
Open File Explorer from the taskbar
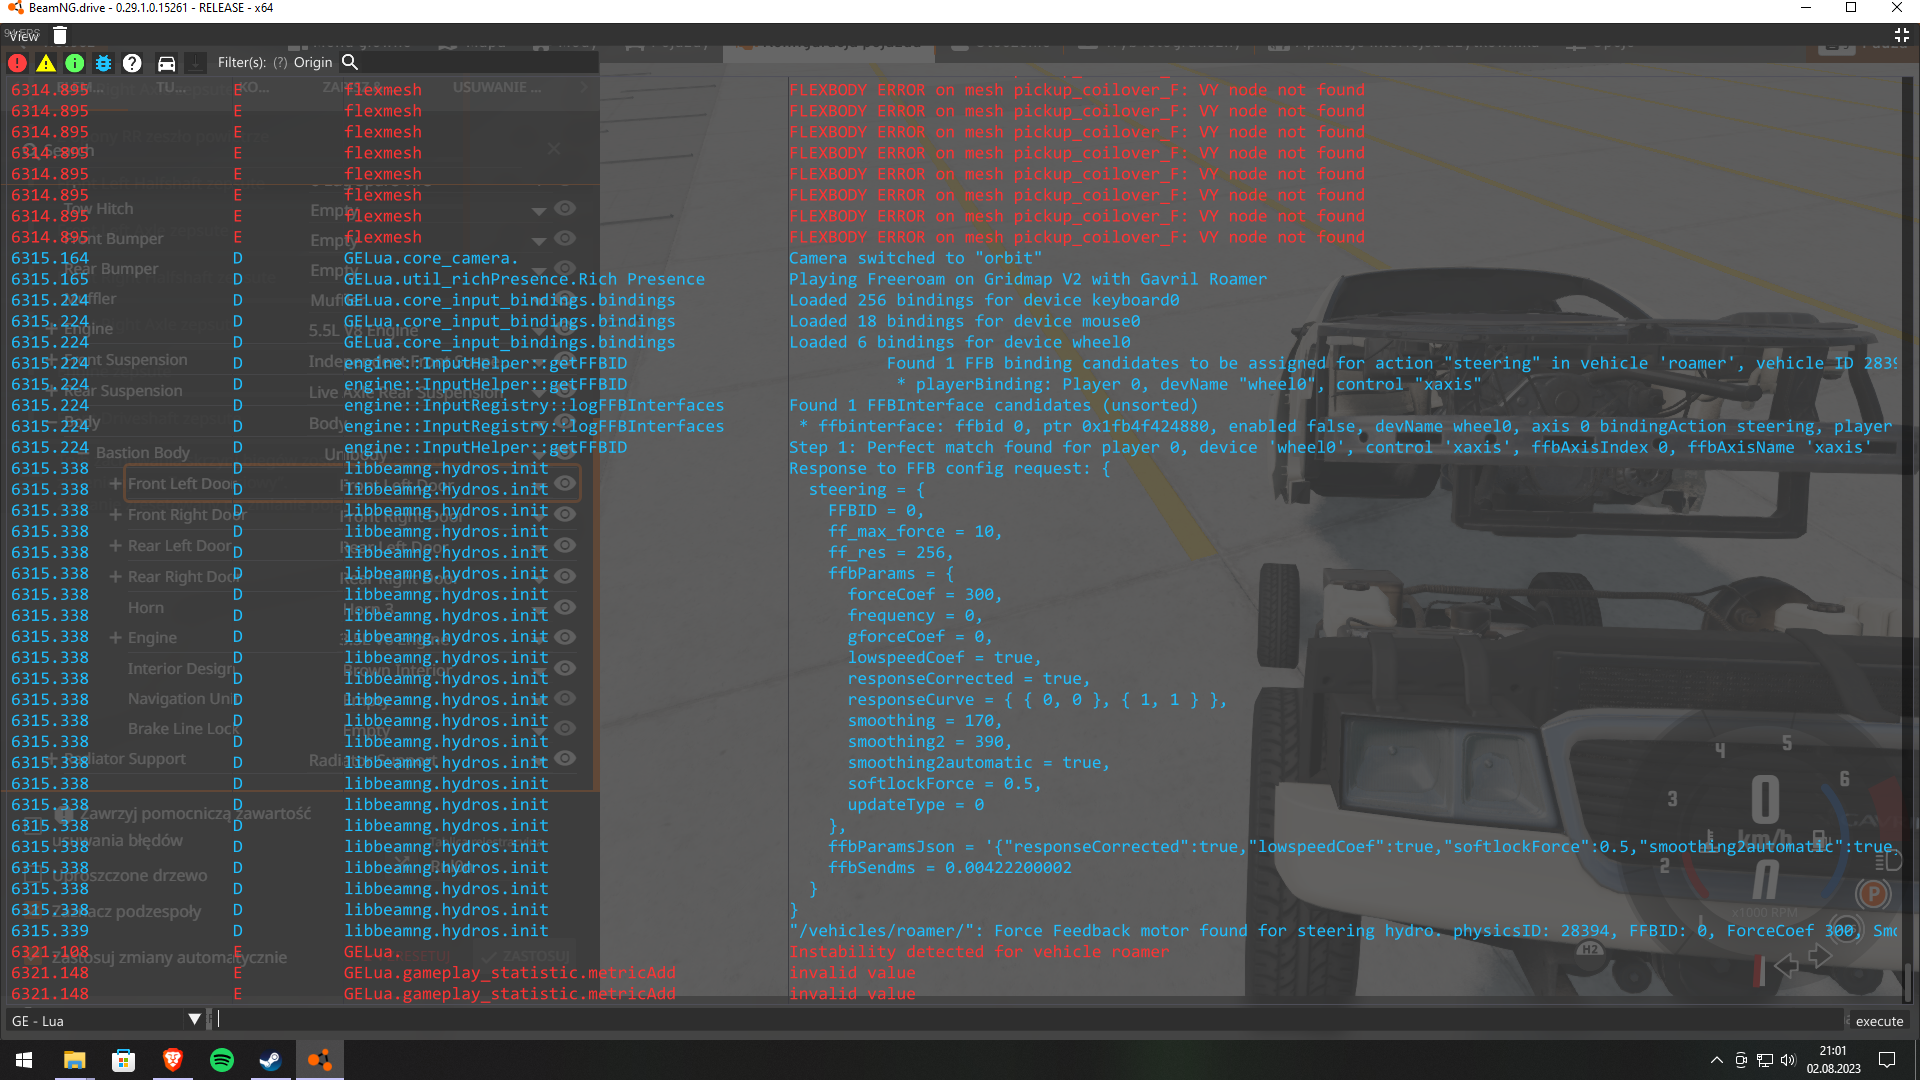point(74,1060)
